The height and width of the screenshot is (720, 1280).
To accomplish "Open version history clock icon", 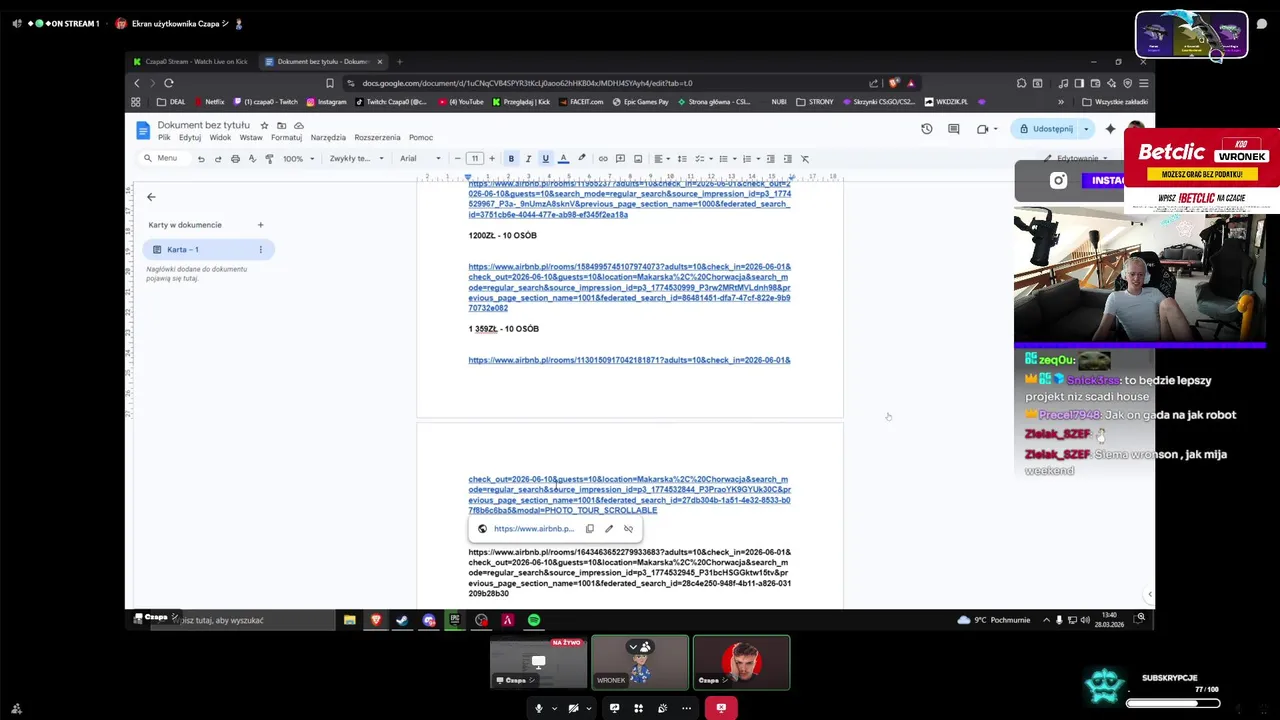I will tap(927, 129).
